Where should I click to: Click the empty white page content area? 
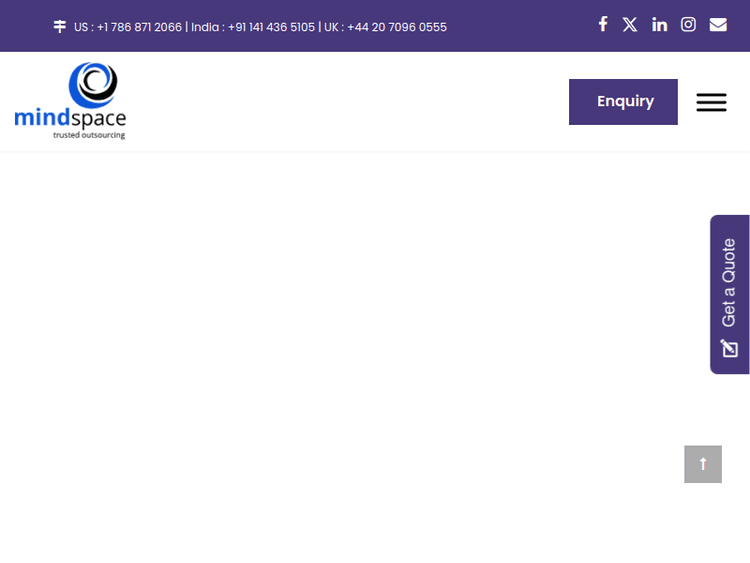pos(350,330)
